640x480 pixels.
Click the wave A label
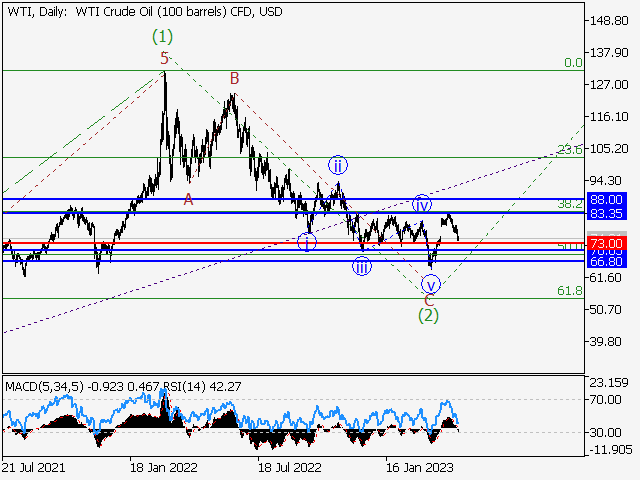187,199
